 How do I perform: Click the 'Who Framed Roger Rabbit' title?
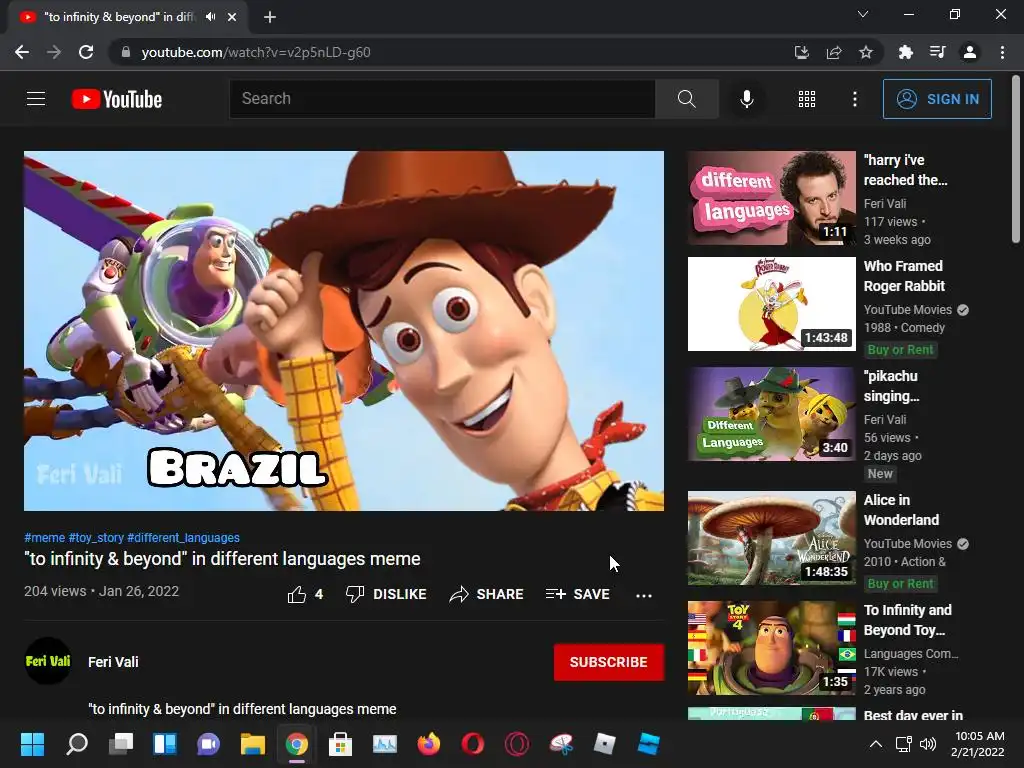[904, 276]
